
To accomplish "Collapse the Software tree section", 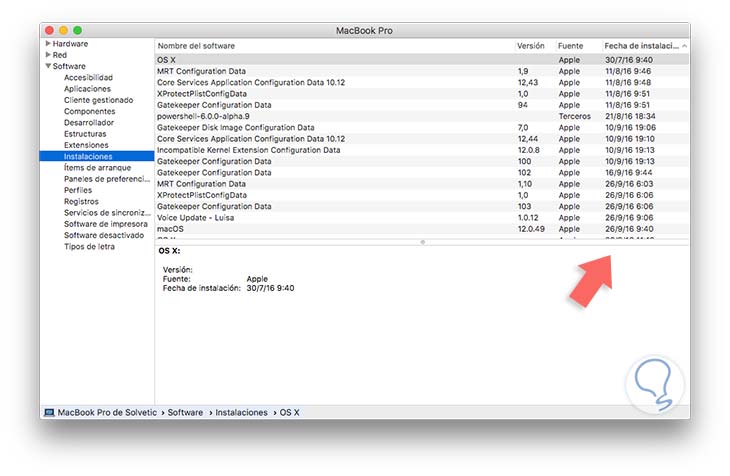I will pyautogui.click(x=48, y=66).
